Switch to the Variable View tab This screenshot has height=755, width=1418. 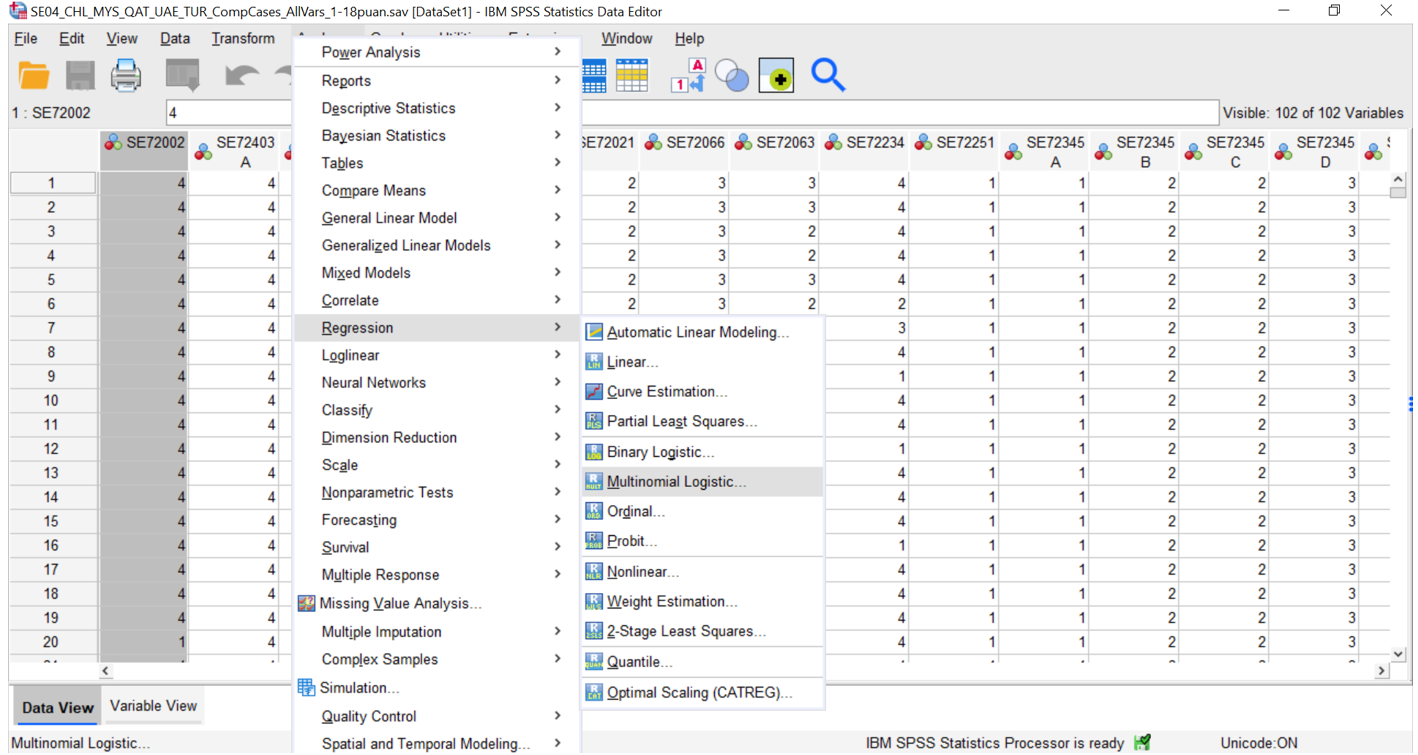pyautogui.click(x=153, y=706)
